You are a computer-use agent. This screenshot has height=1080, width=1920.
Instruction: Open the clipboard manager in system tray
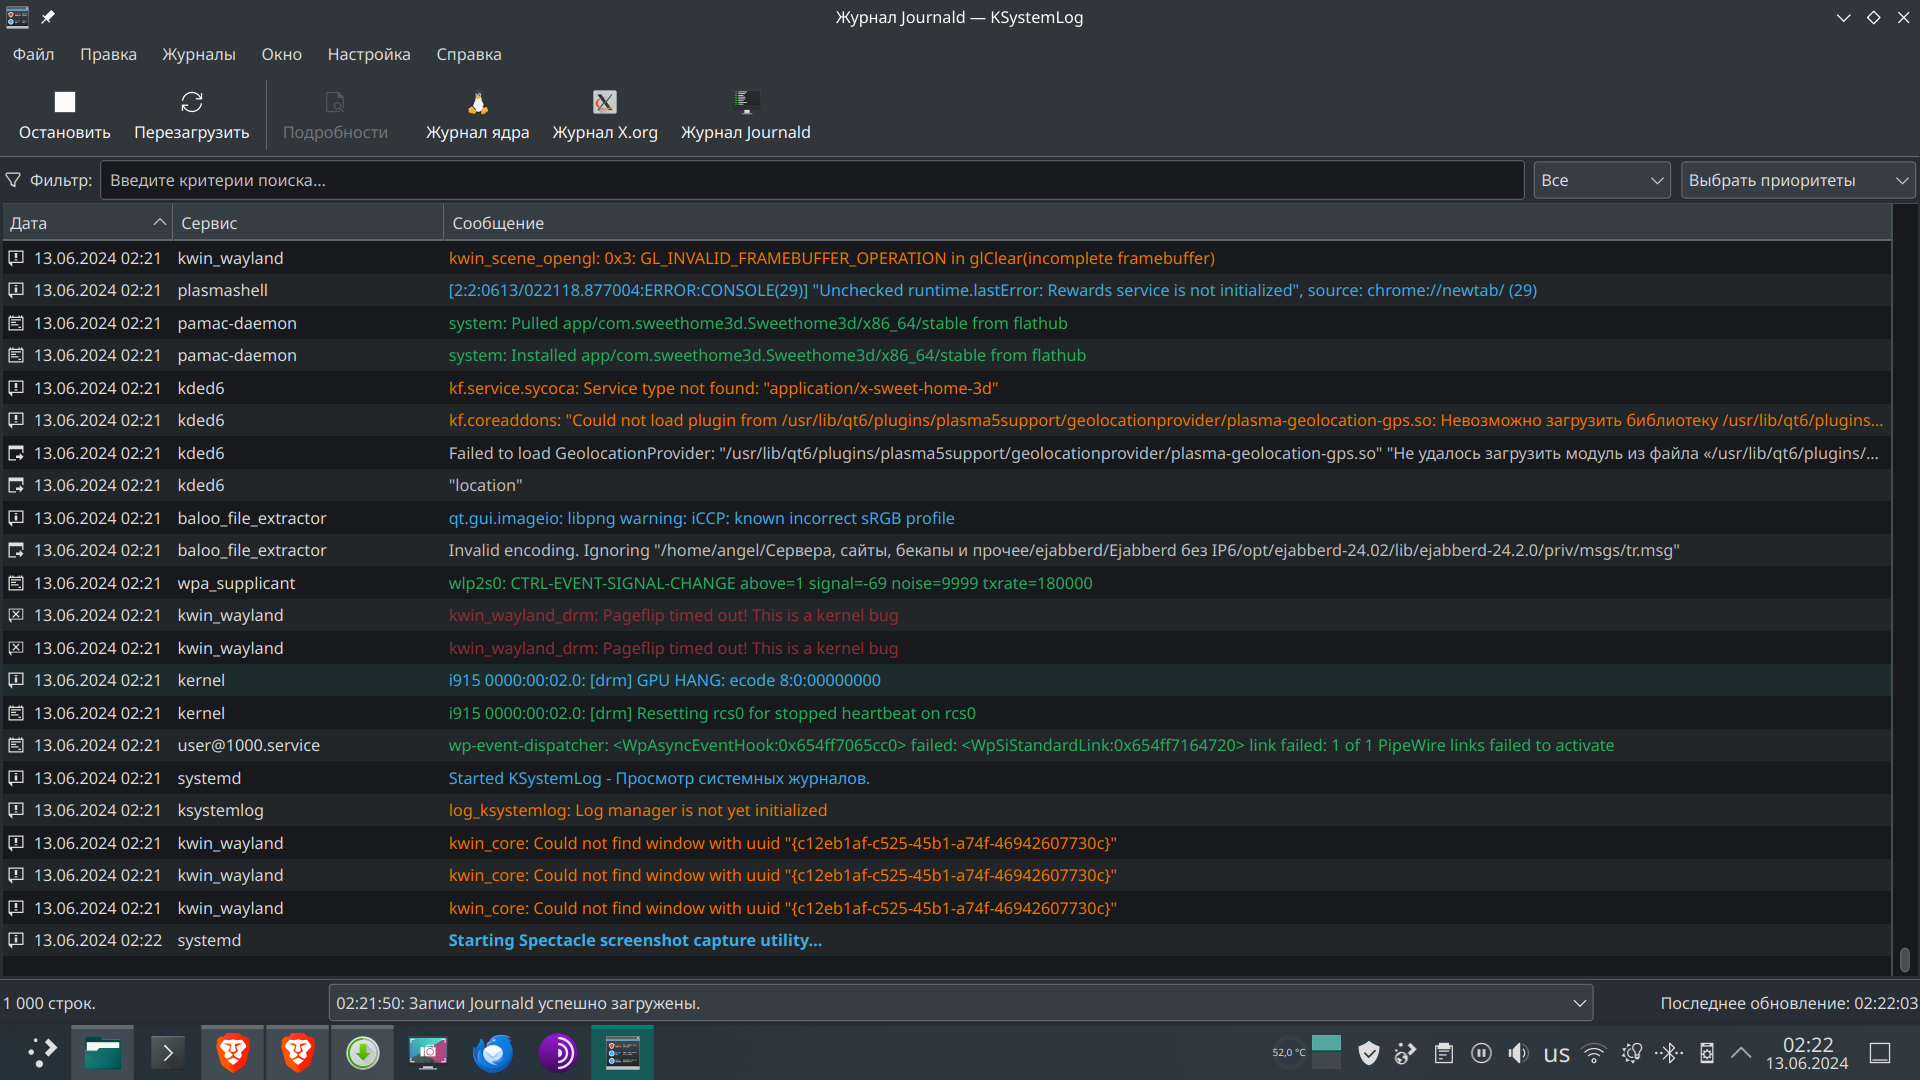(1443, 1052)
